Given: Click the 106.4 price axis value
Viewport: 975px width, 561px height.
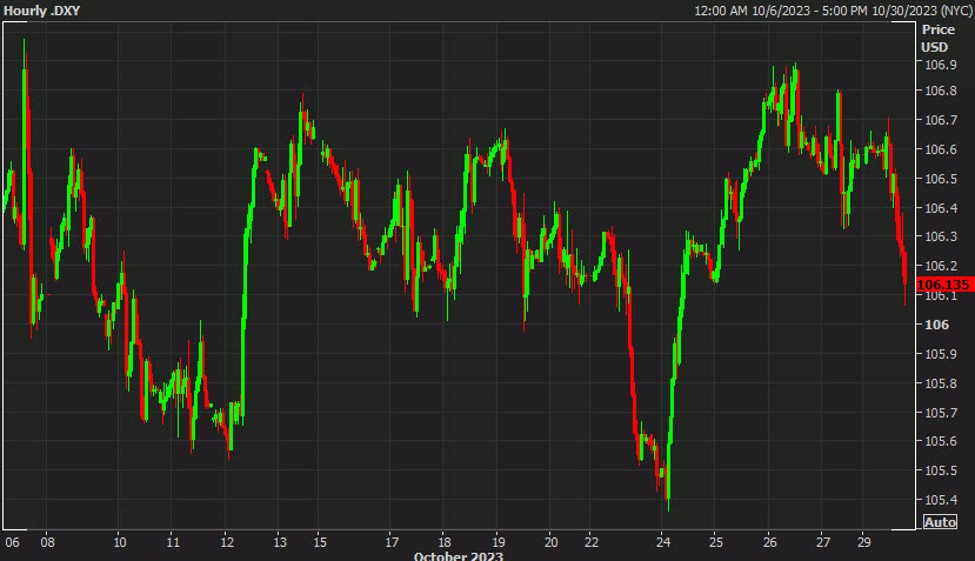Looking at the screenshot, I should [940, 208].
